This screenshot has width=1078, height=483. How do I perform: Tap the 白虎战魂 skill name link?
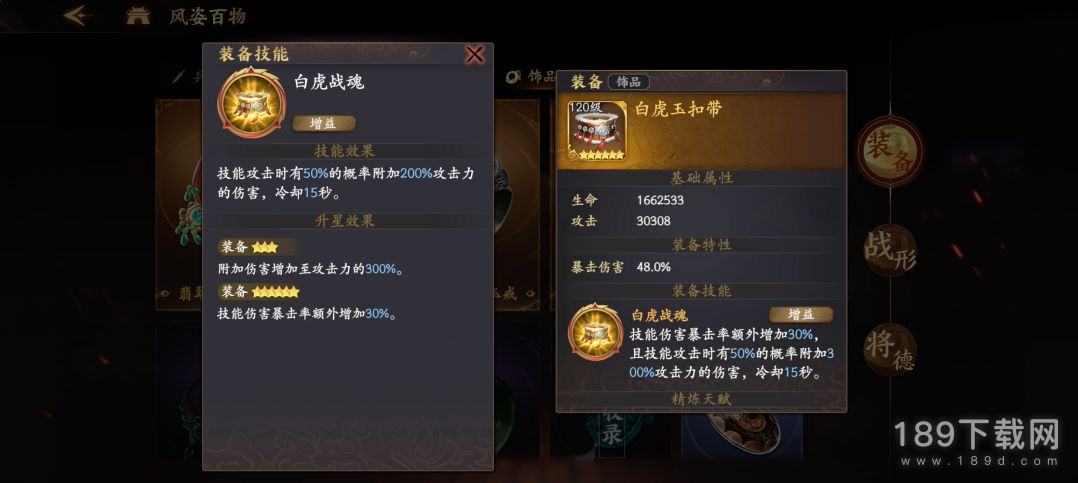pos(659,315)
